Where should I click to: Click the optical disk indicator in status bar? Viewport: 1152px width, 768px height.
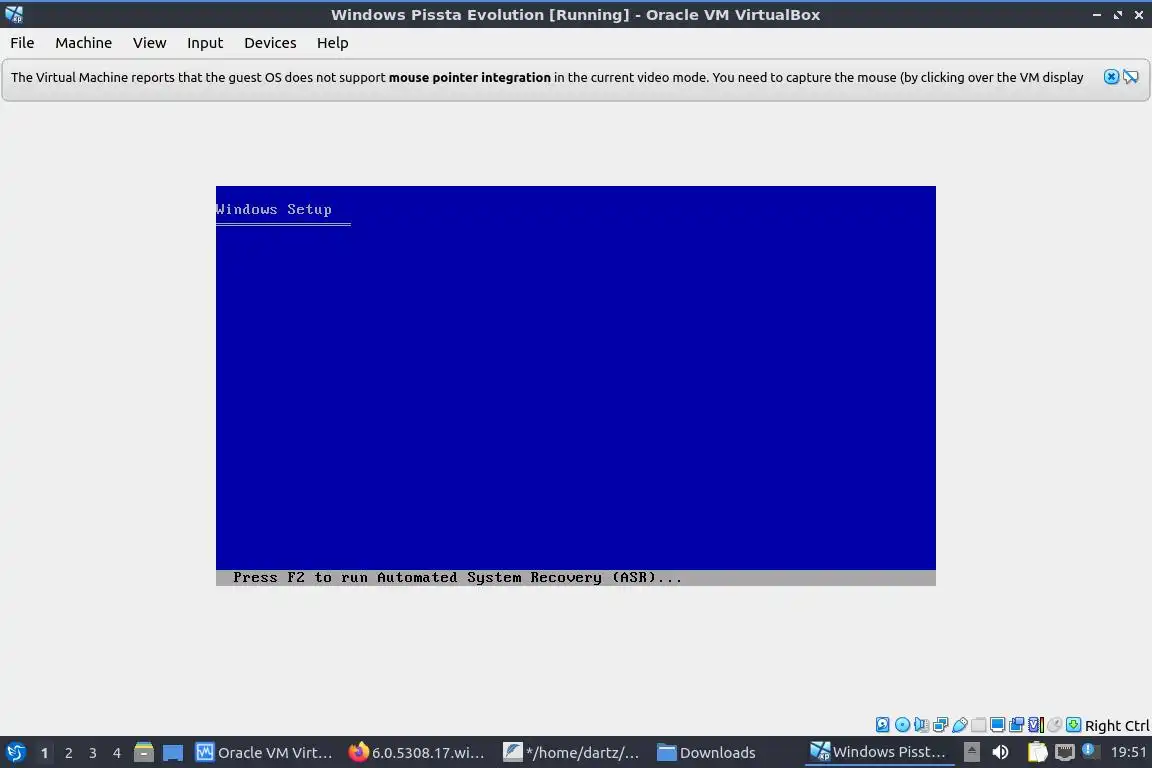point(902,725)
